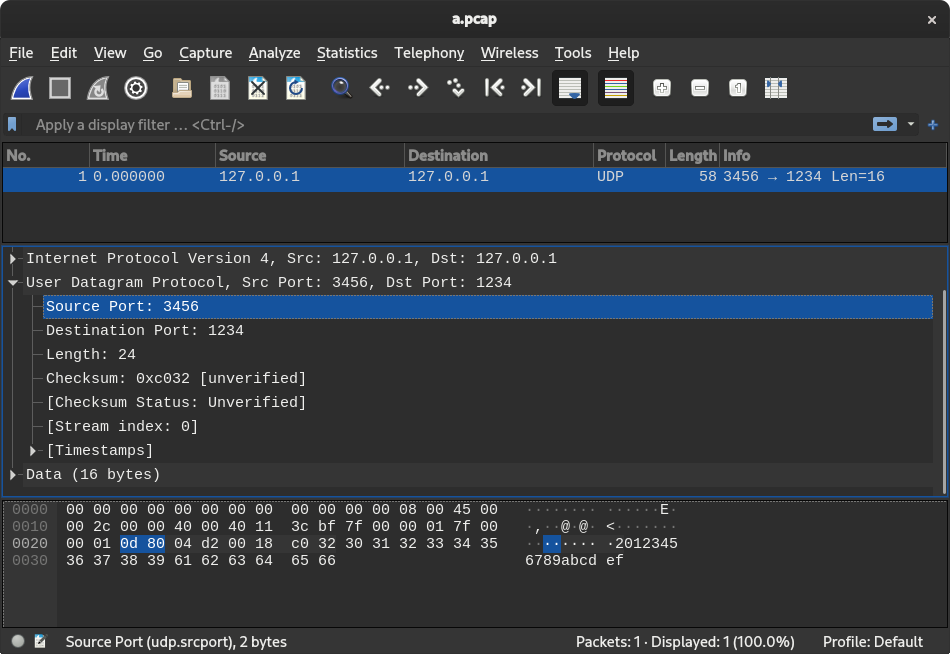Image resolution: width=950 pixels, height=654 pixels.
Task: Apply the display filter arrow button
Action: pyautogui.click(x=885, y=124)
